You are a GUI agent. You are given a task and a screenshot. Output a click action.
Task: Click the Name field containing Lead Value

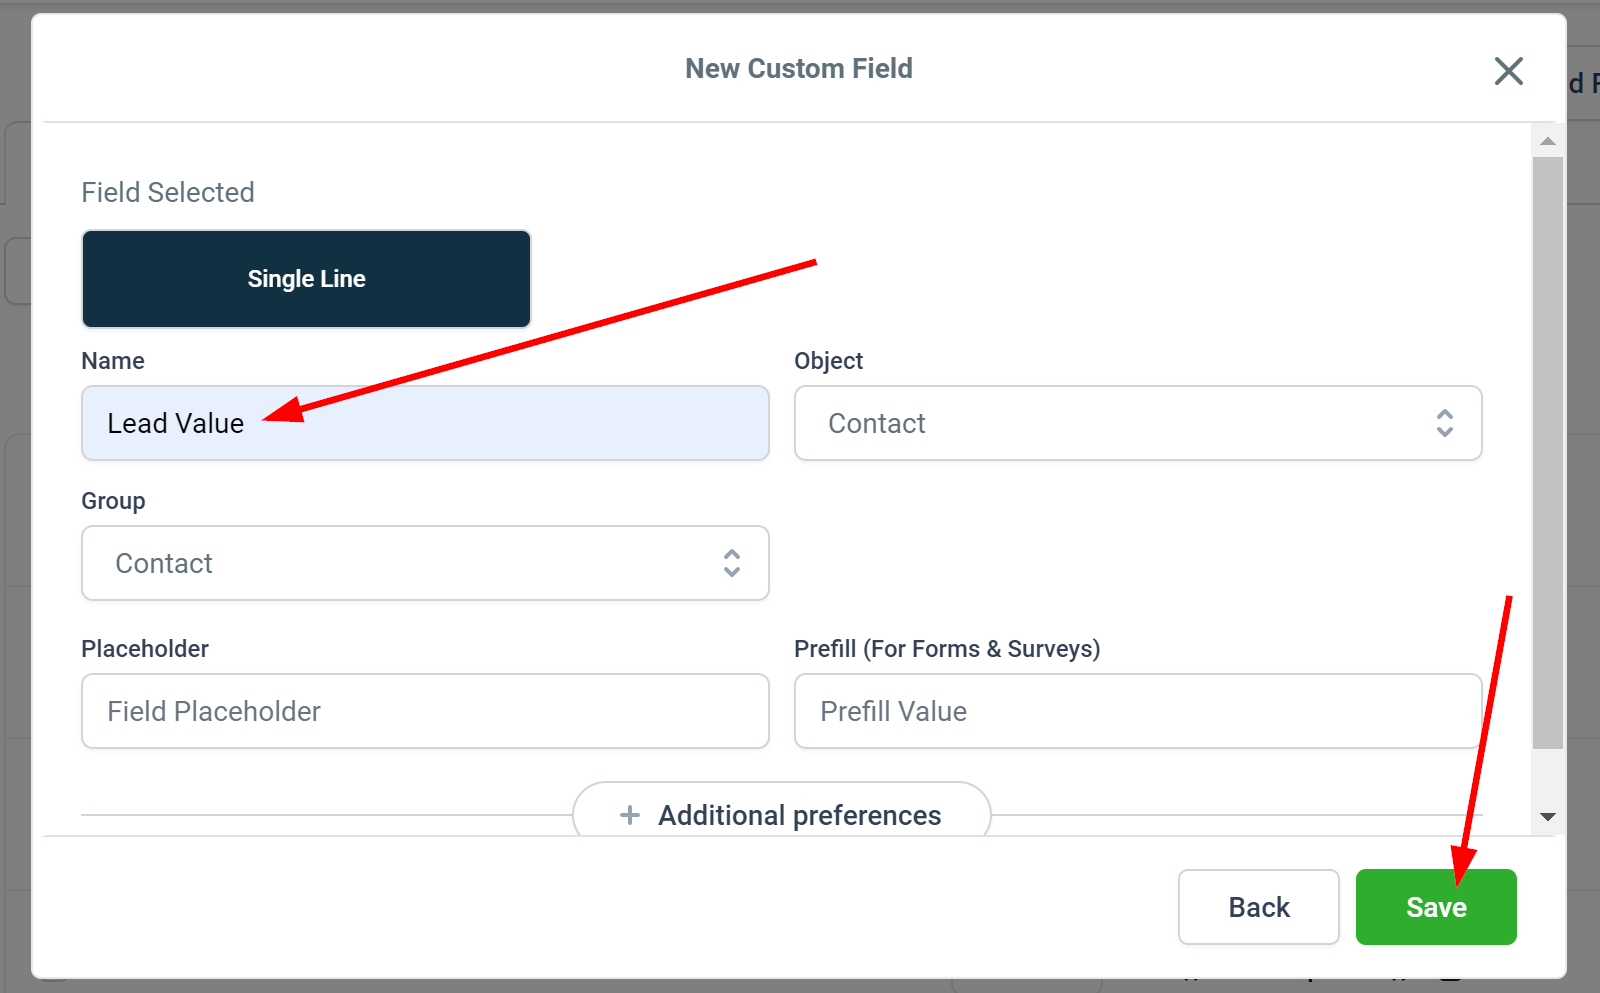[425, 423]
